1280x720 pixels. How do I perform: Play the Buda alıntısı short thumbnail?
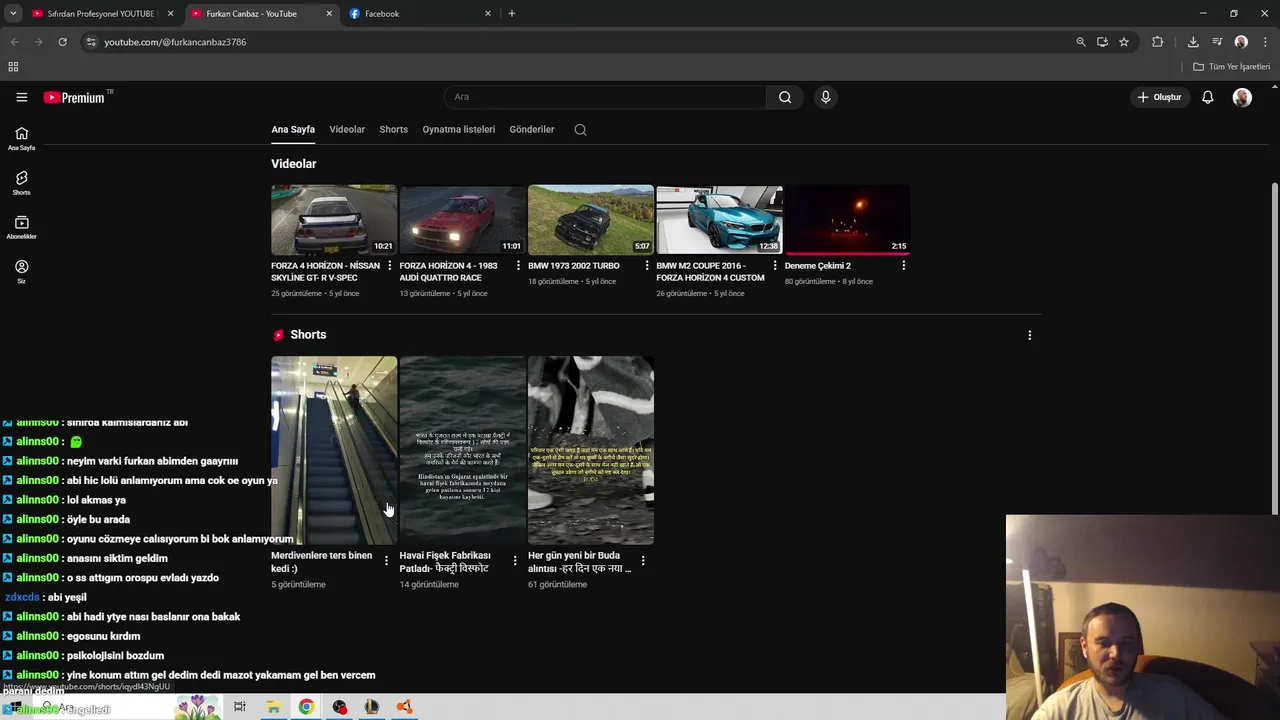tap(591, 450)
